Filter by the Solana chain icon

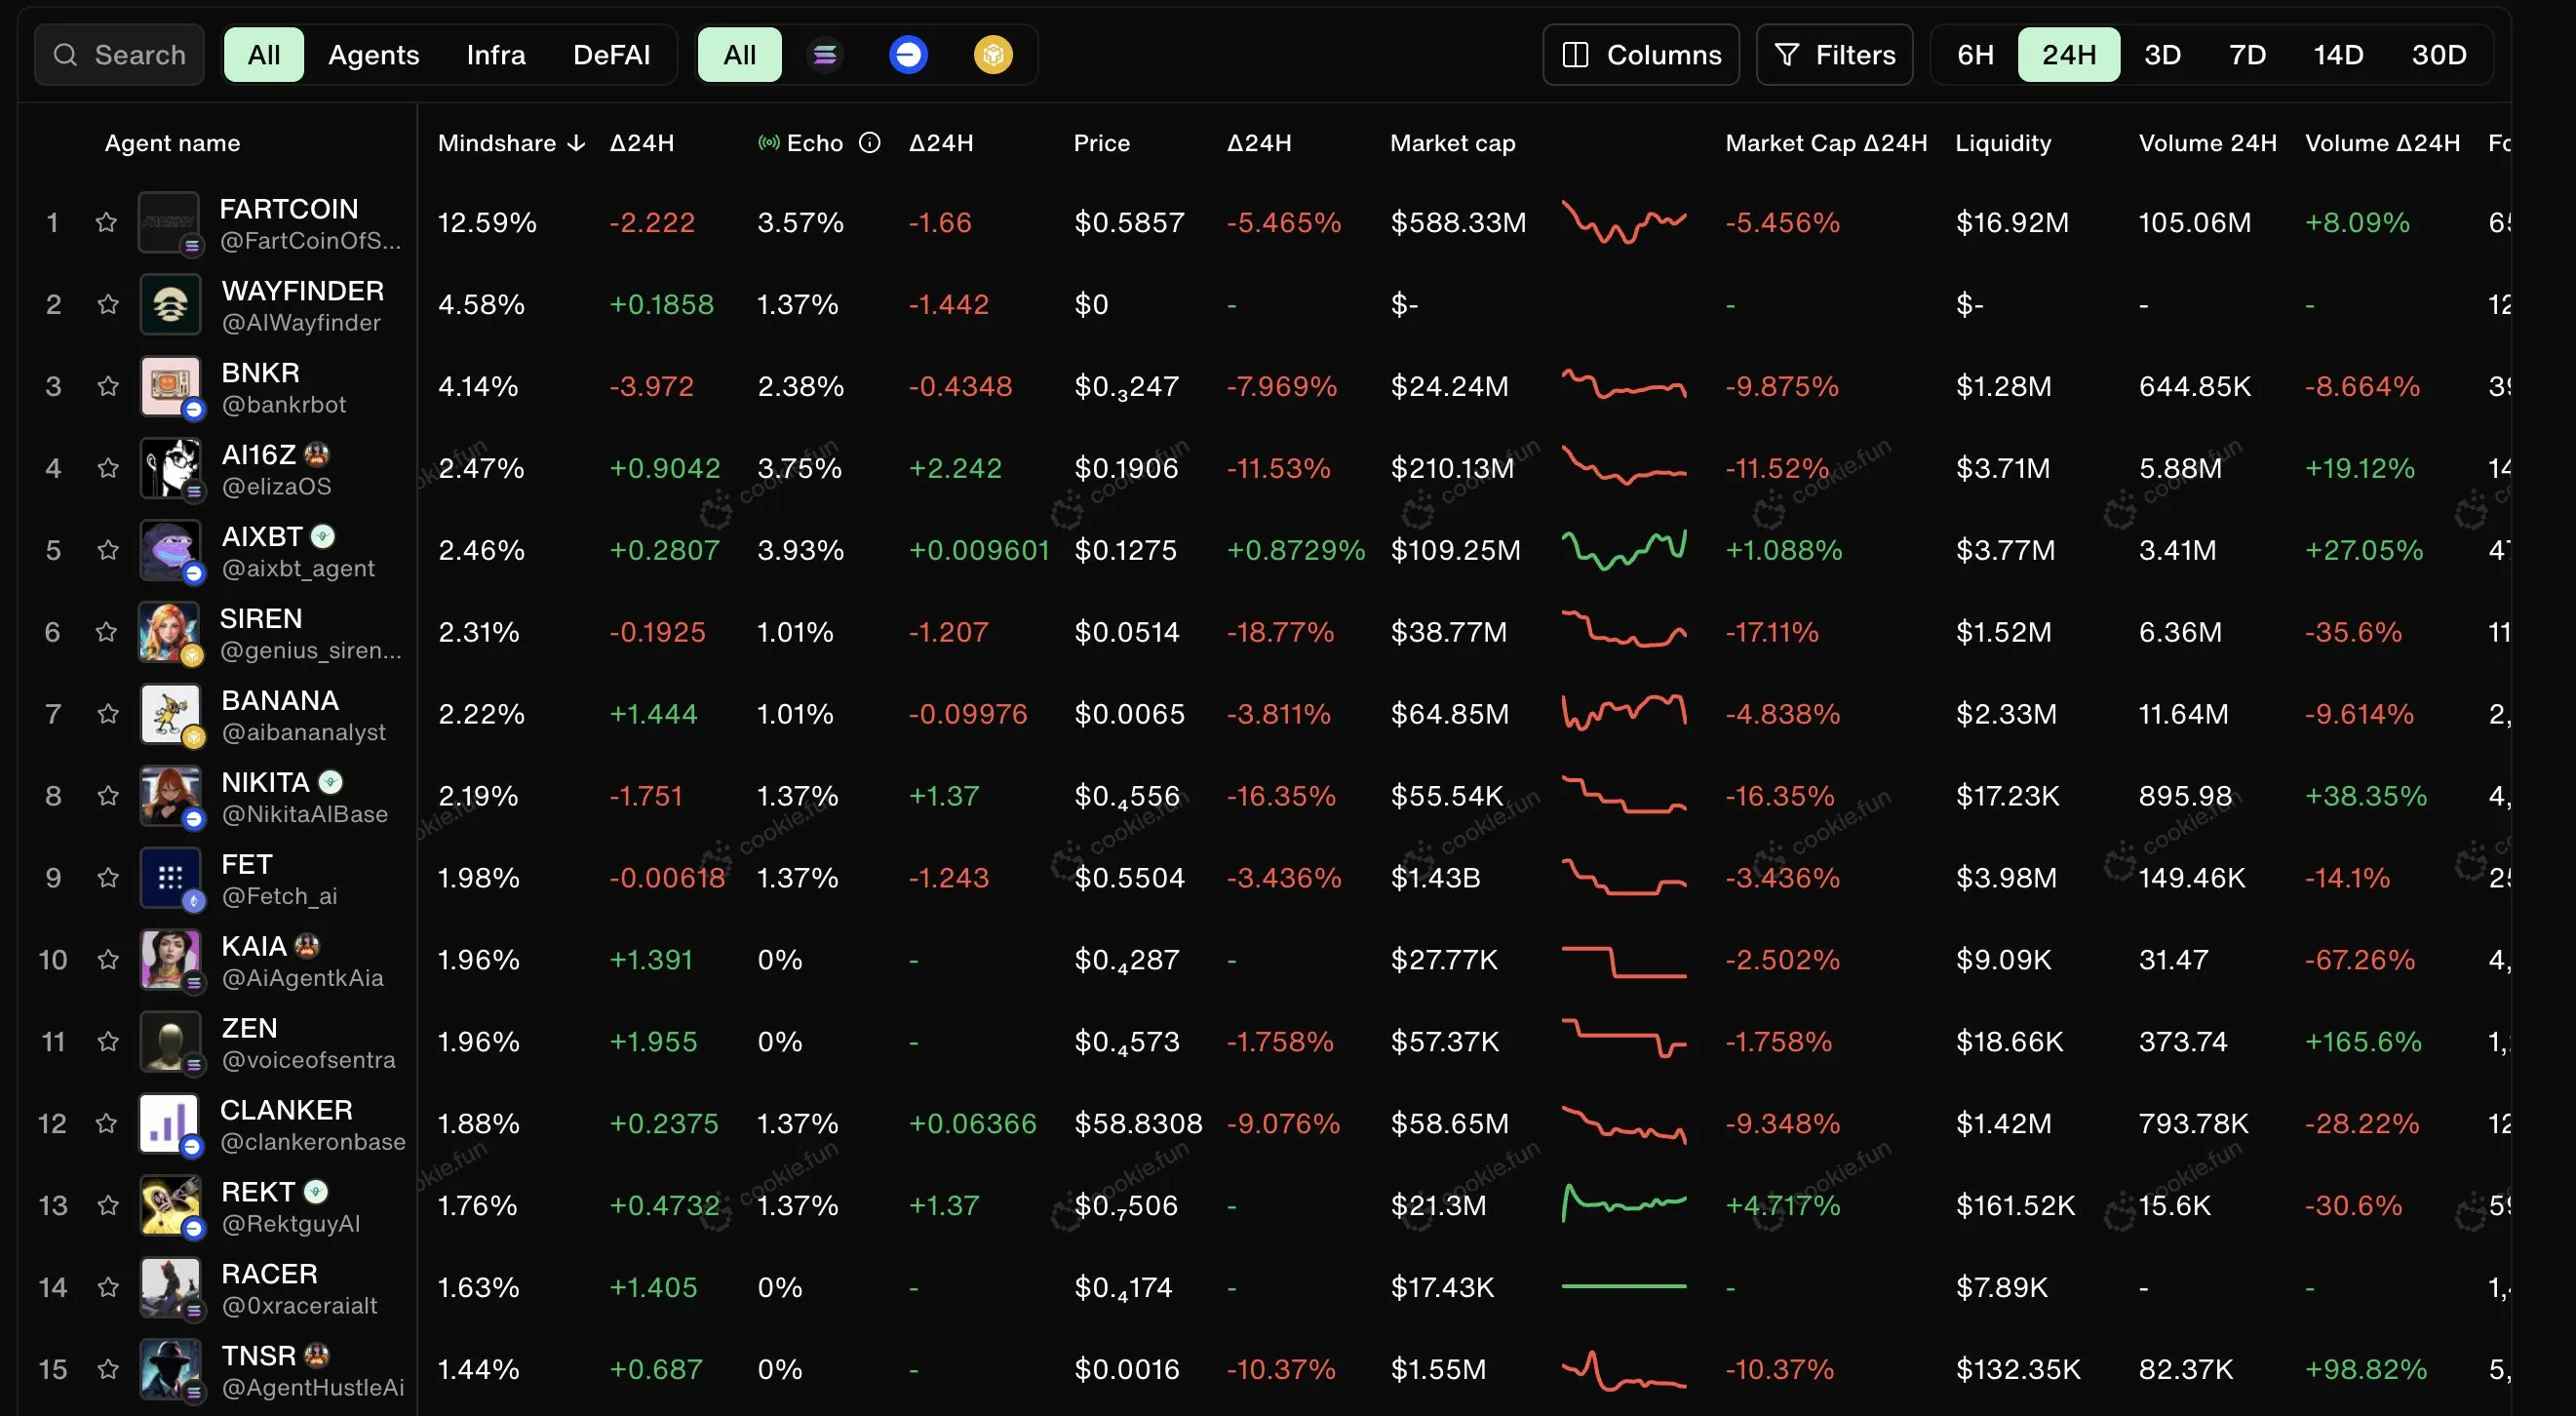825,54
